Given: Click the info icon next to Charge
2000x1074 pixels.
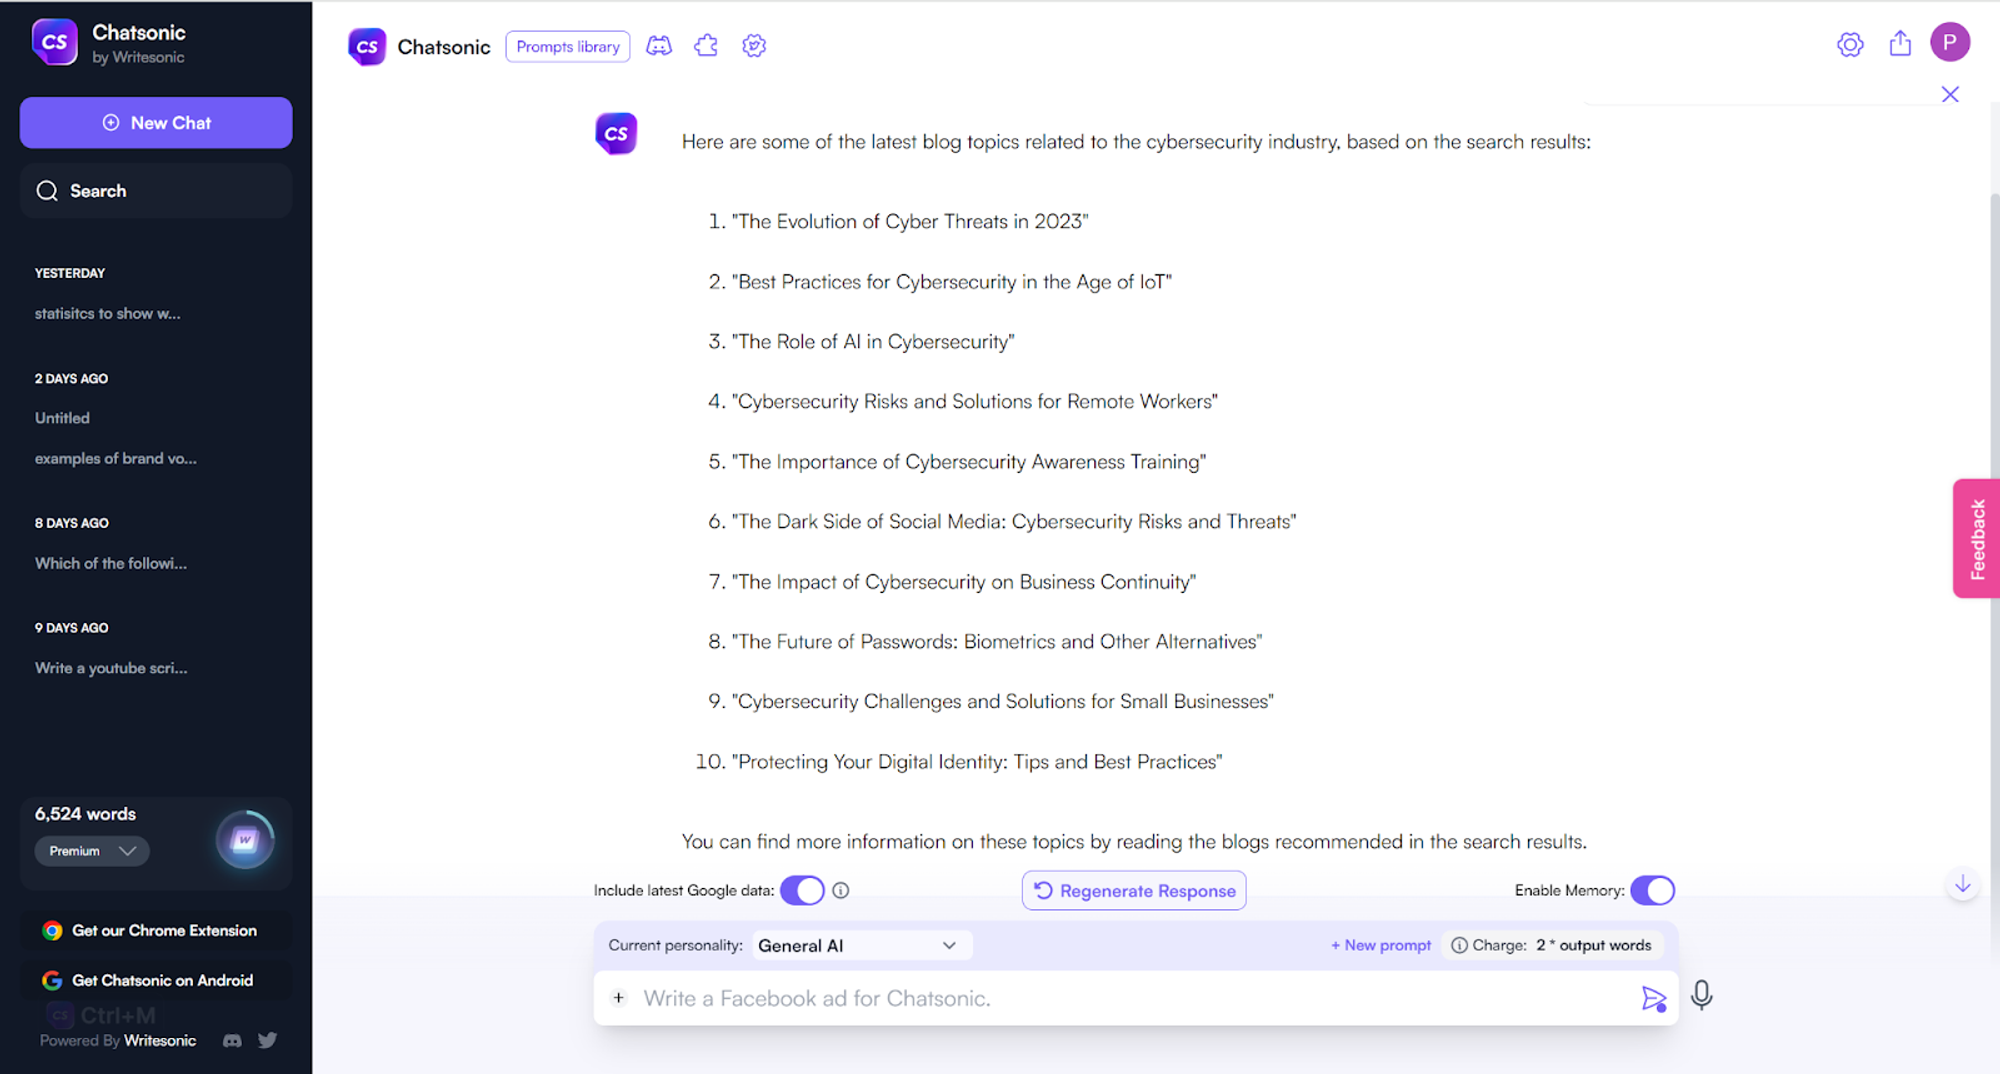Looking at the screenshot, I should tap(1461, 945).
